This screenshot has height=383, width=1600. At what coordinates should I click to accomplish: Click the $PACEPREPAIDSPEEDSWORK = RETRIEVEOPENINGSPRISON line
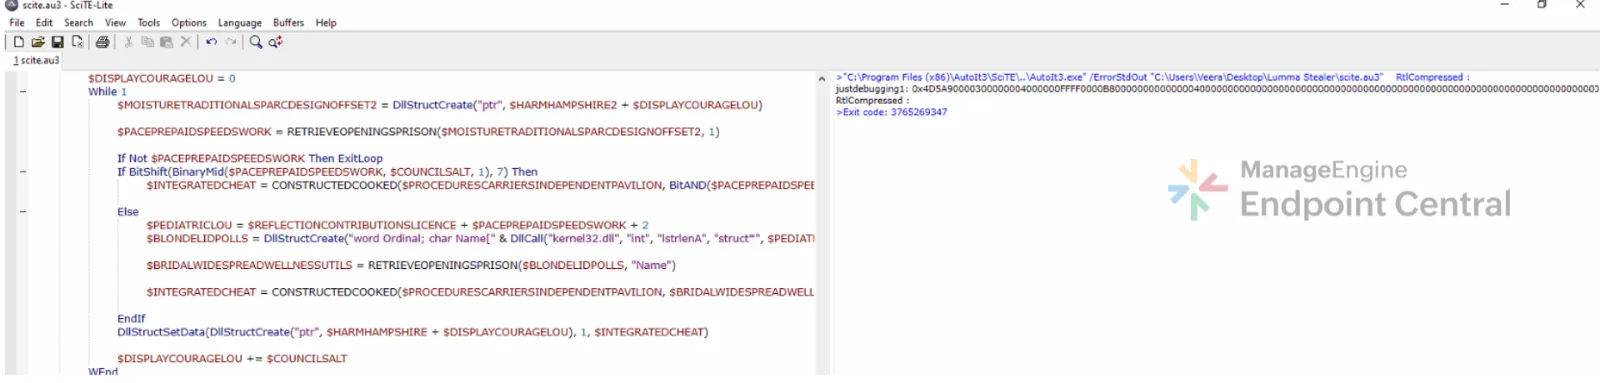pyautogui.click(x=418, y=131)
